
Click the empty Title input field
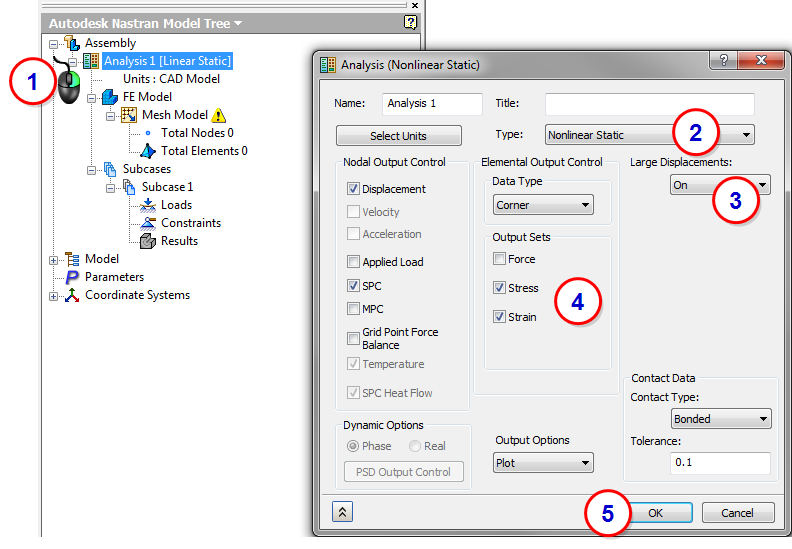click(x=650, y=104)
